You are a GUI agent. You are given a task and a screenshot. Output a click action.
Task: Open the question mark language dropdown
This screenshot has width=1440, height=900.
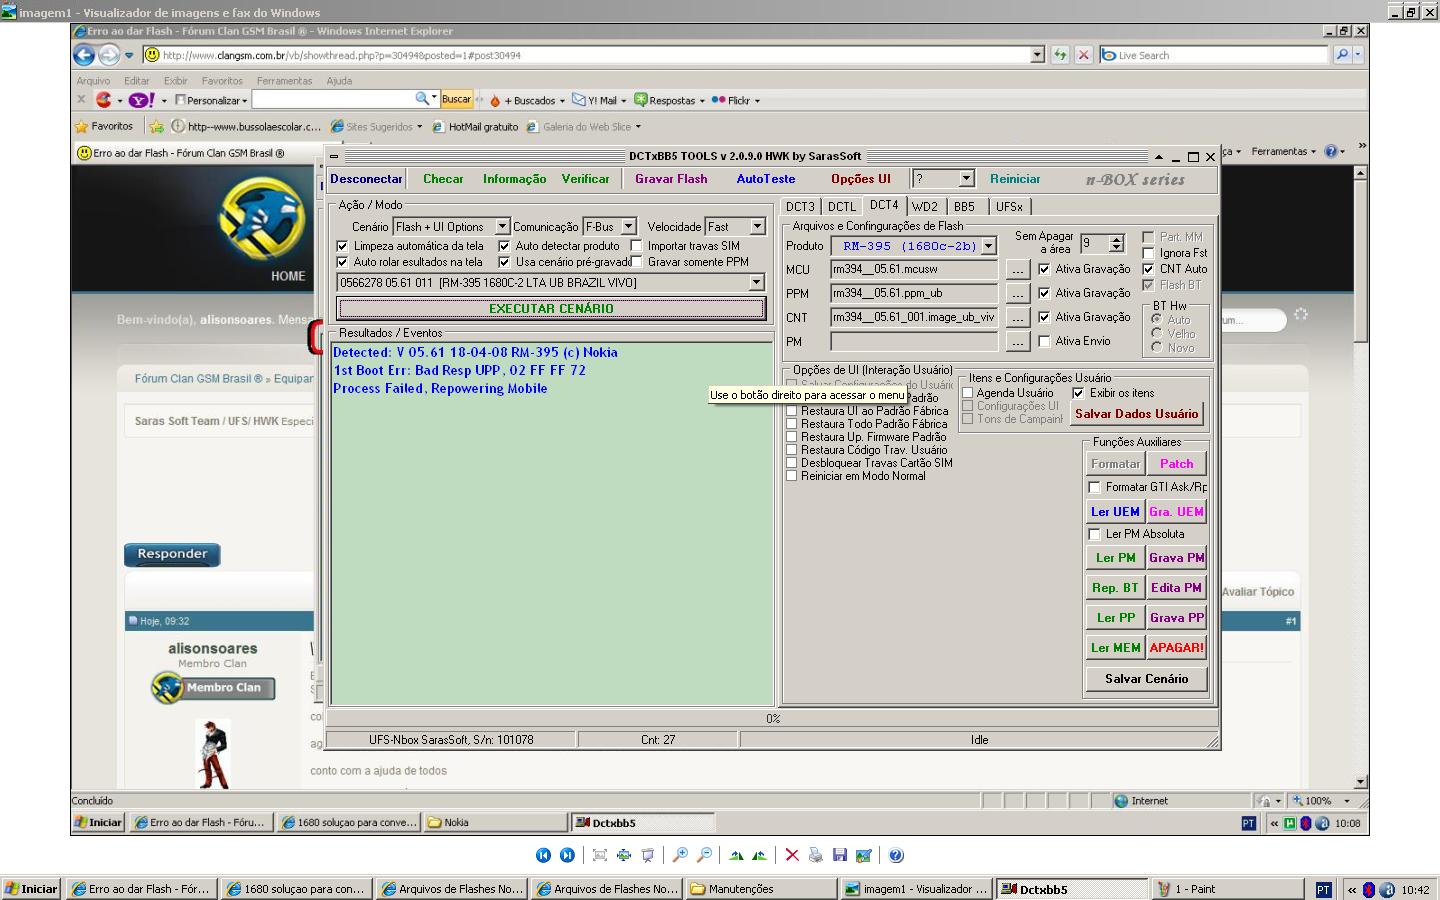click(x=966, y=179)
